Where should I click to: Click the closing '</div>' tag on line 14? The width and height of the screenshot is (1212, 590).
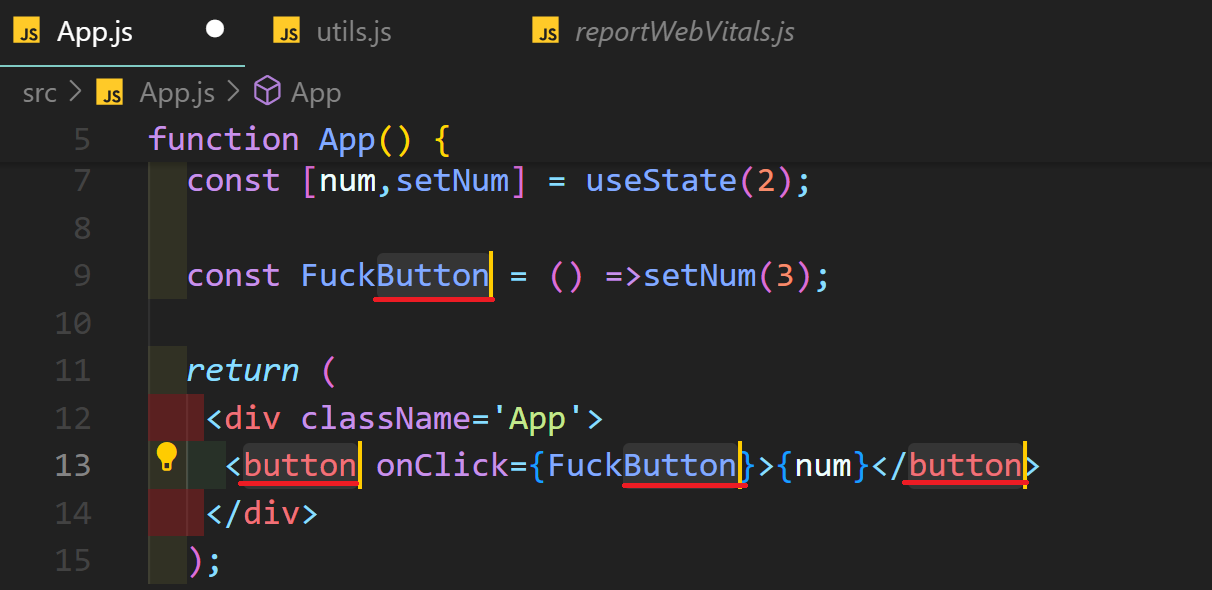click(262, 513)
